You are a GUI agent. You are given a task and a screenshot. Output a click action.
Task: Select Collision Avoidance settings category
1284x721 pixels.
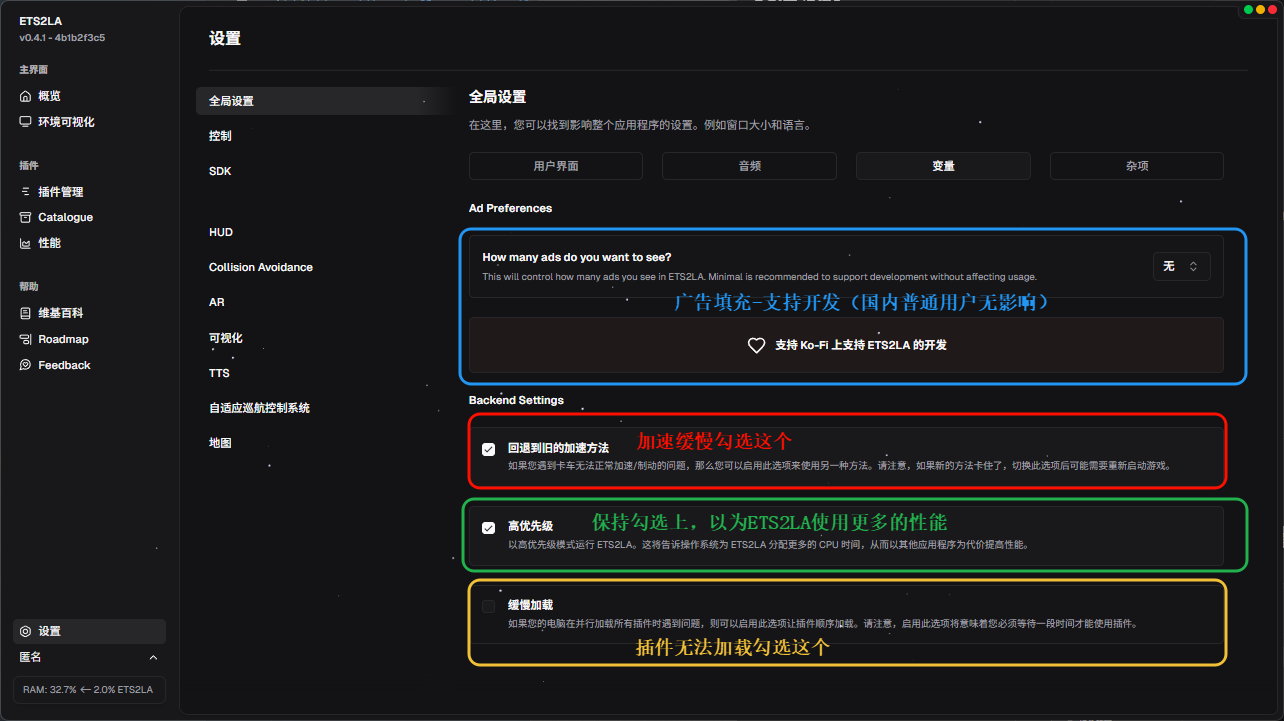click(261, 267)
